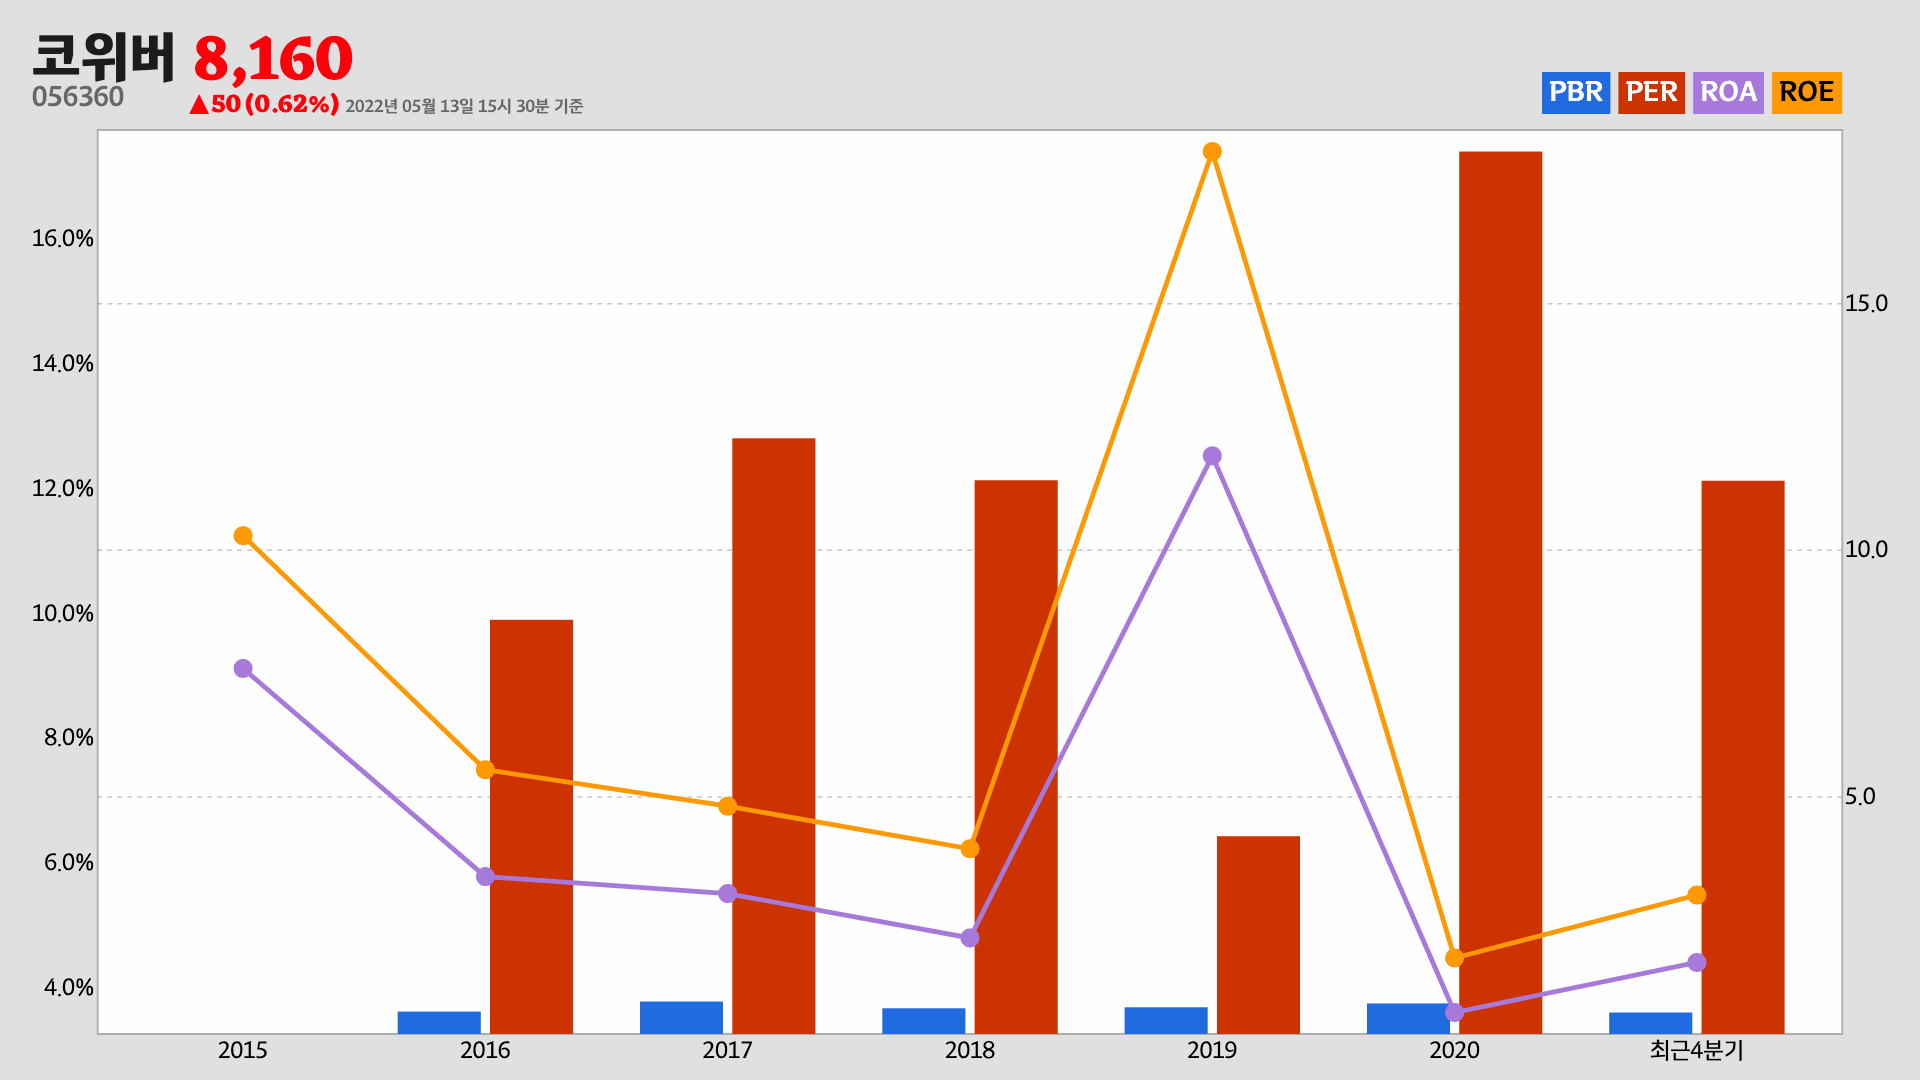Toggle the ROE legend box
Image resolution: width=1920 pixels, height=1080 pixels.
click(1806, 92)
